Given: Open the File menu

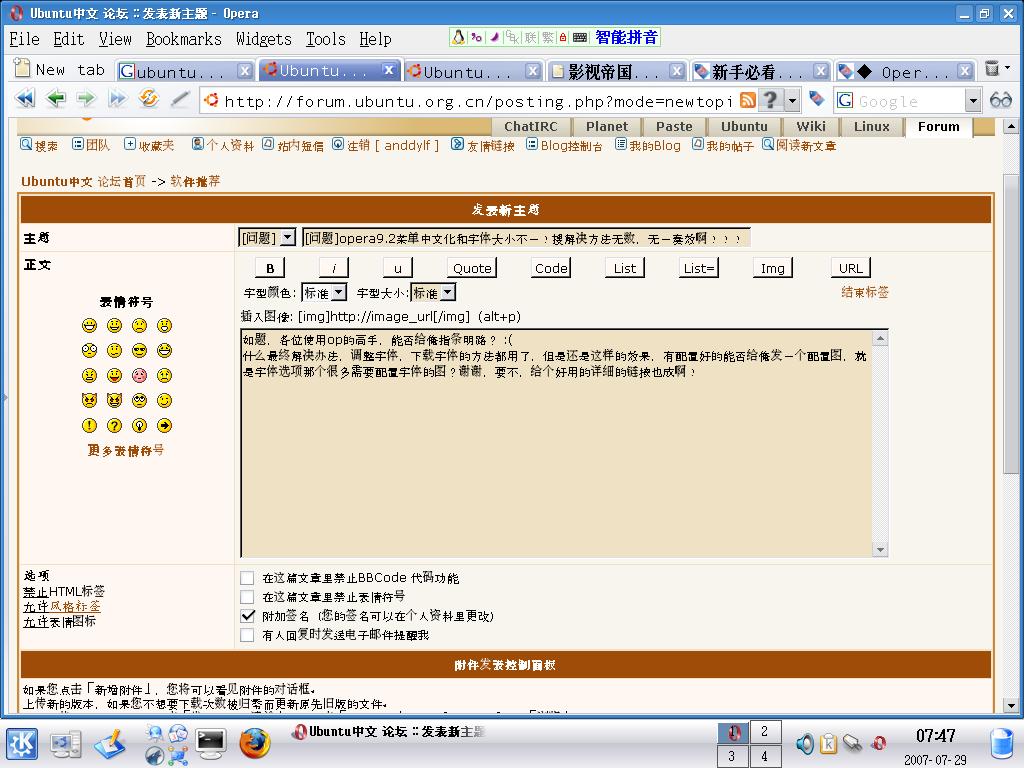Looking at the screenshot, I should click(24, 39).
